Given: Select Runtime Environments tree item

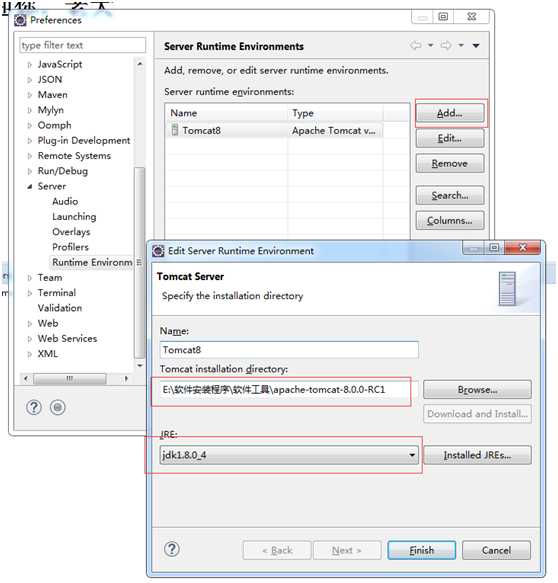Looking at the screenshot, I should pos(92,262).
